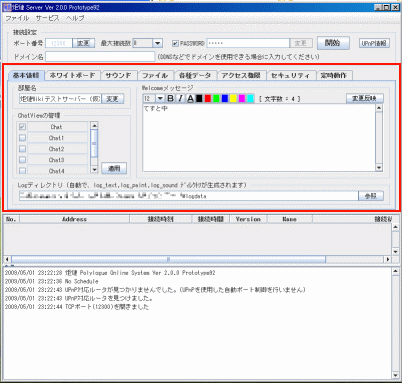The height and width of the screenshot is (383, 402).
Task: Click into the ドメイン名 input field
Action: (100, 57)
